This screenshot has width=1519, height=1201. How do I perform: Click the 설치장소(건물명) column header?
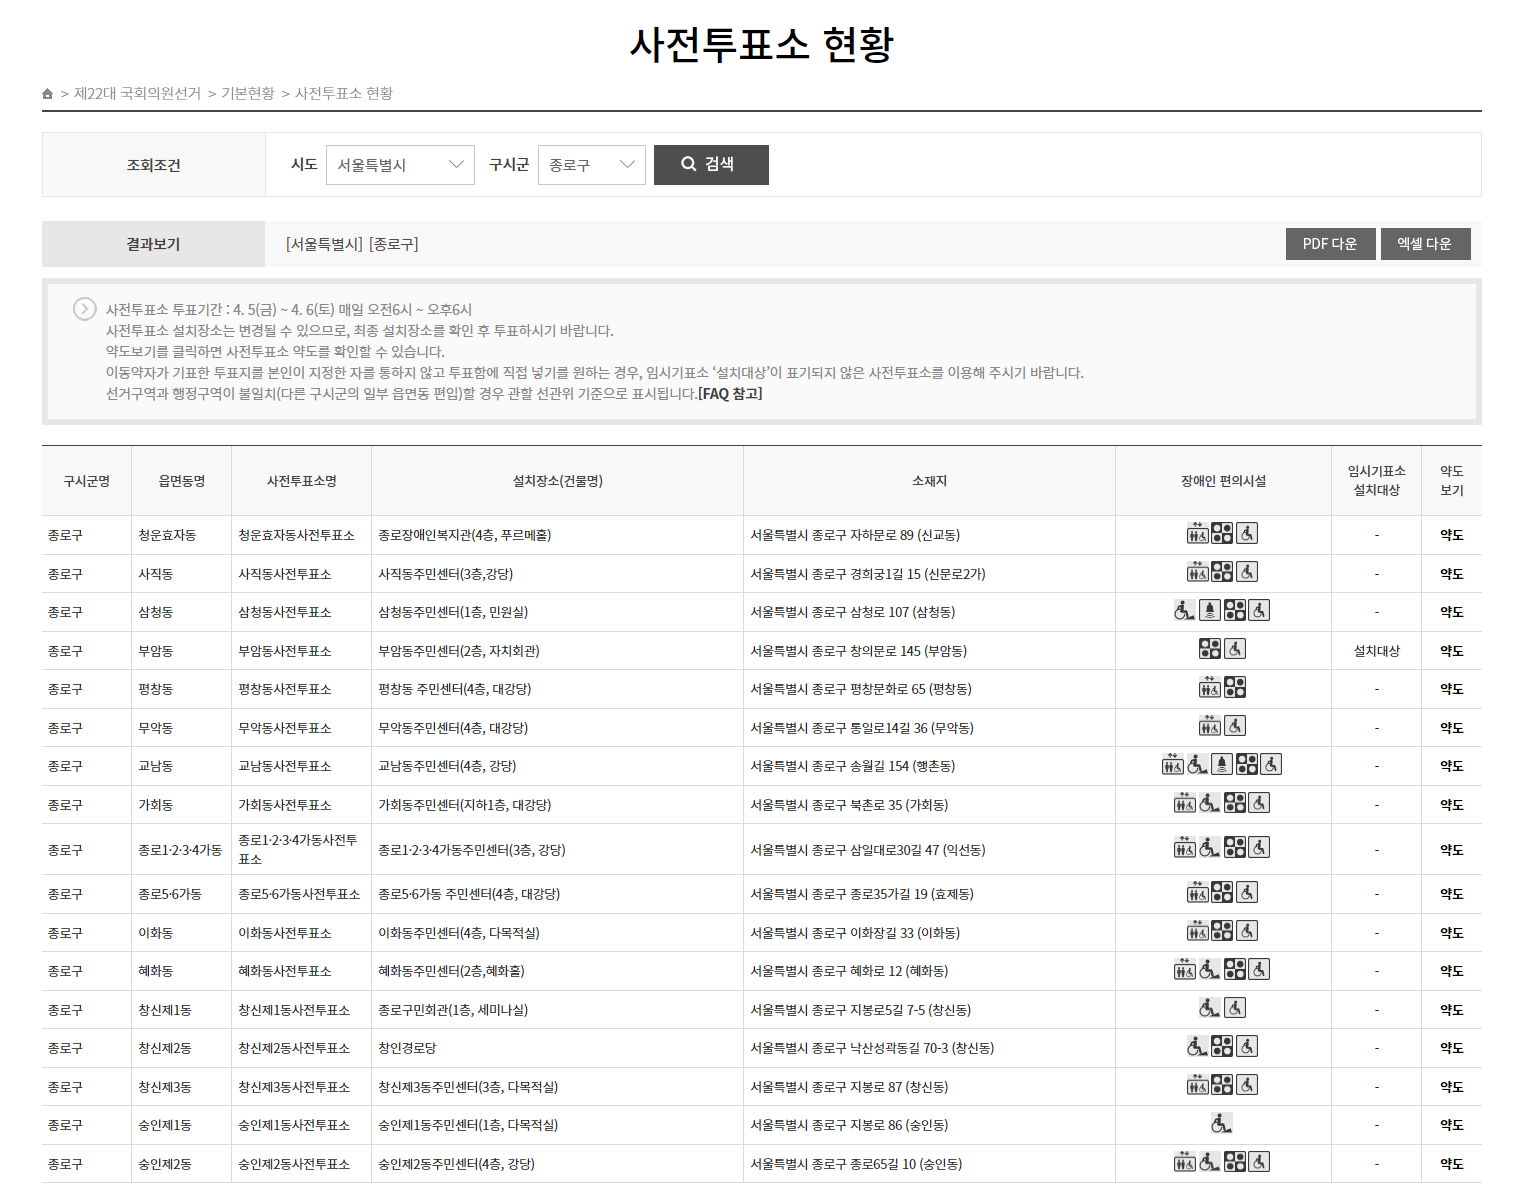(x=557, y=481)
